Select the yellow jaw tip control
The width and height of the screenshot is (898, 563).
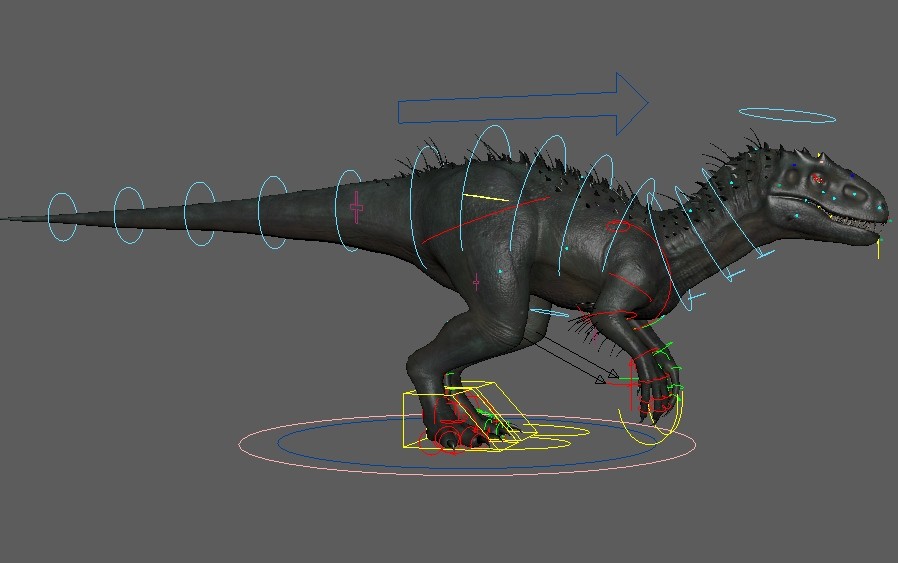coord(878,250)
